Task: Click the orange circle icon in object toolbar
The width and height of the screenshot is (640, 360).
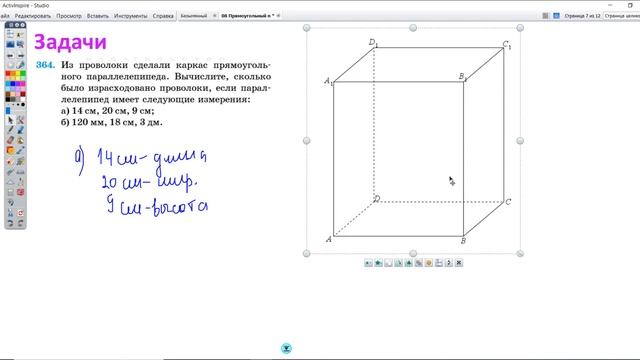Action: coord(429,263)
